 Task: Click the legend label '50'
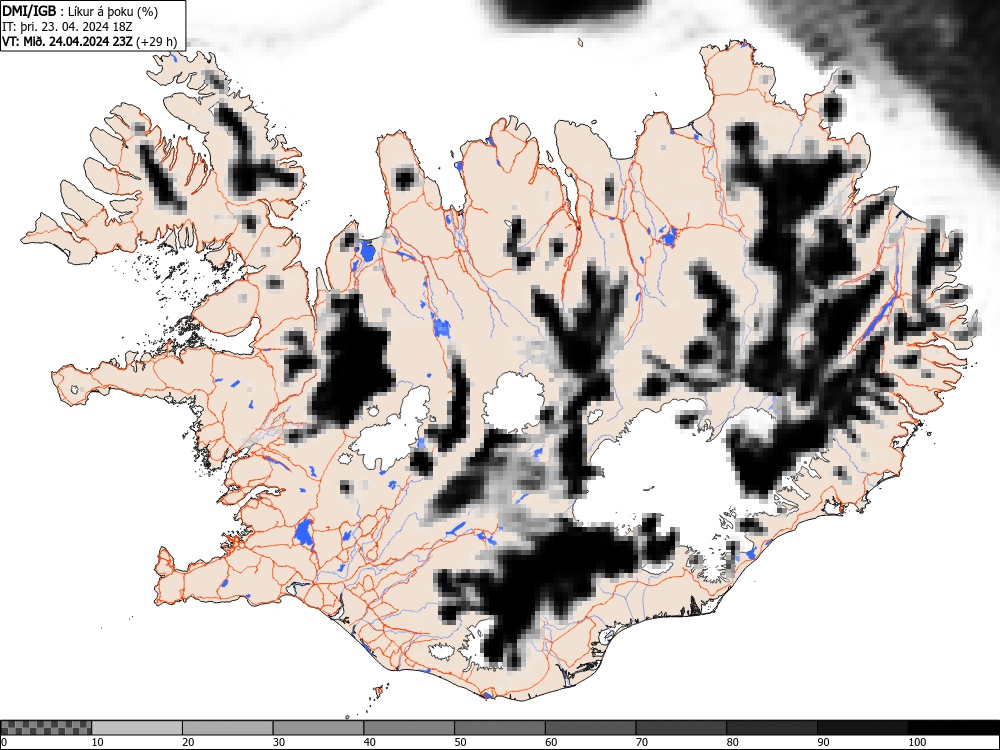click(460, 742)
